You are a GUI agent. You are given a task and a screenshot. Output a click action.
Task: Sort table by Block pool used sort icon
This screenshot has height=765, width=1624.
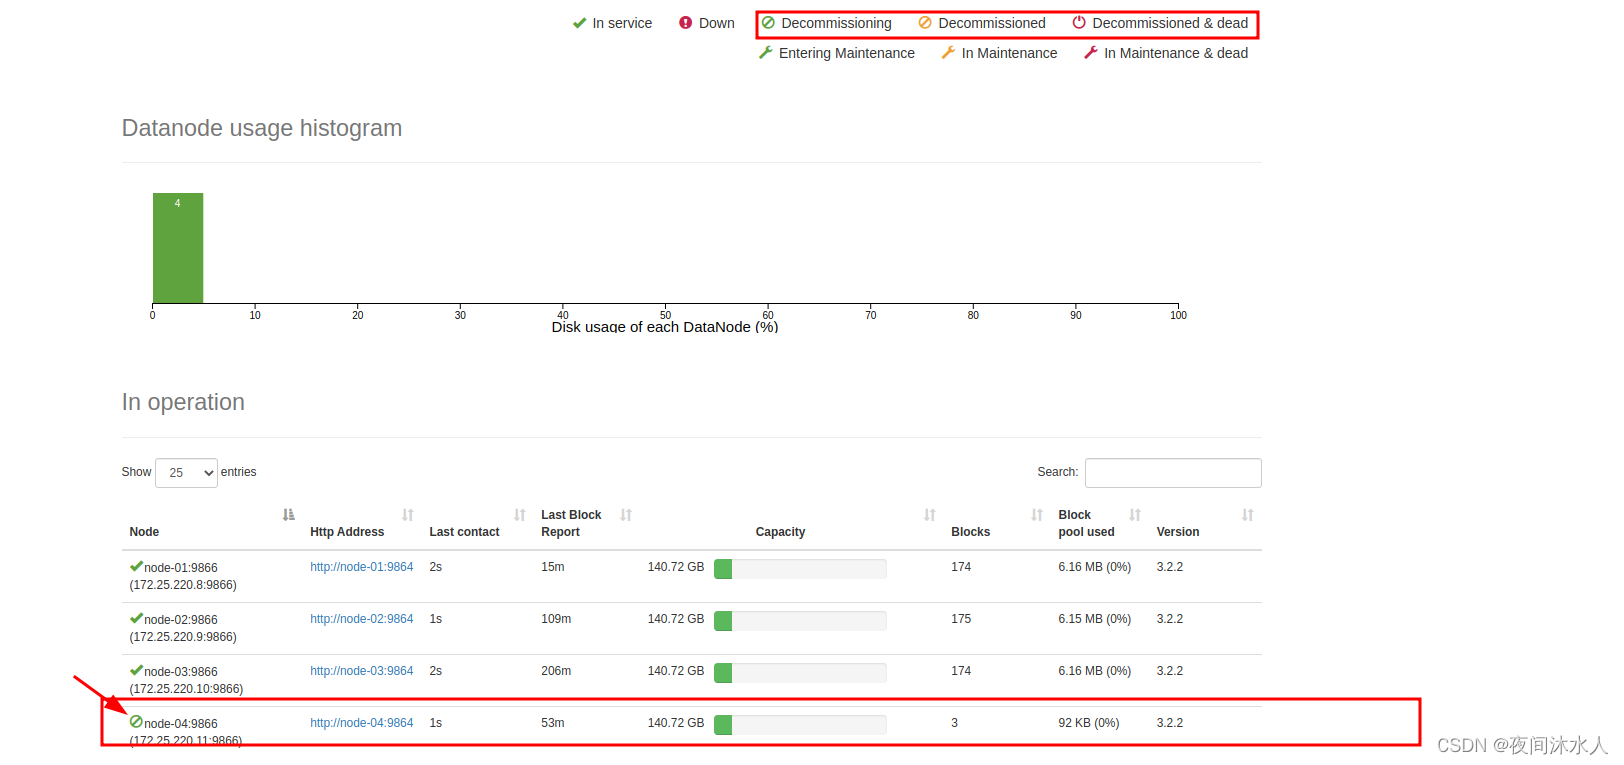[1135, 515]
